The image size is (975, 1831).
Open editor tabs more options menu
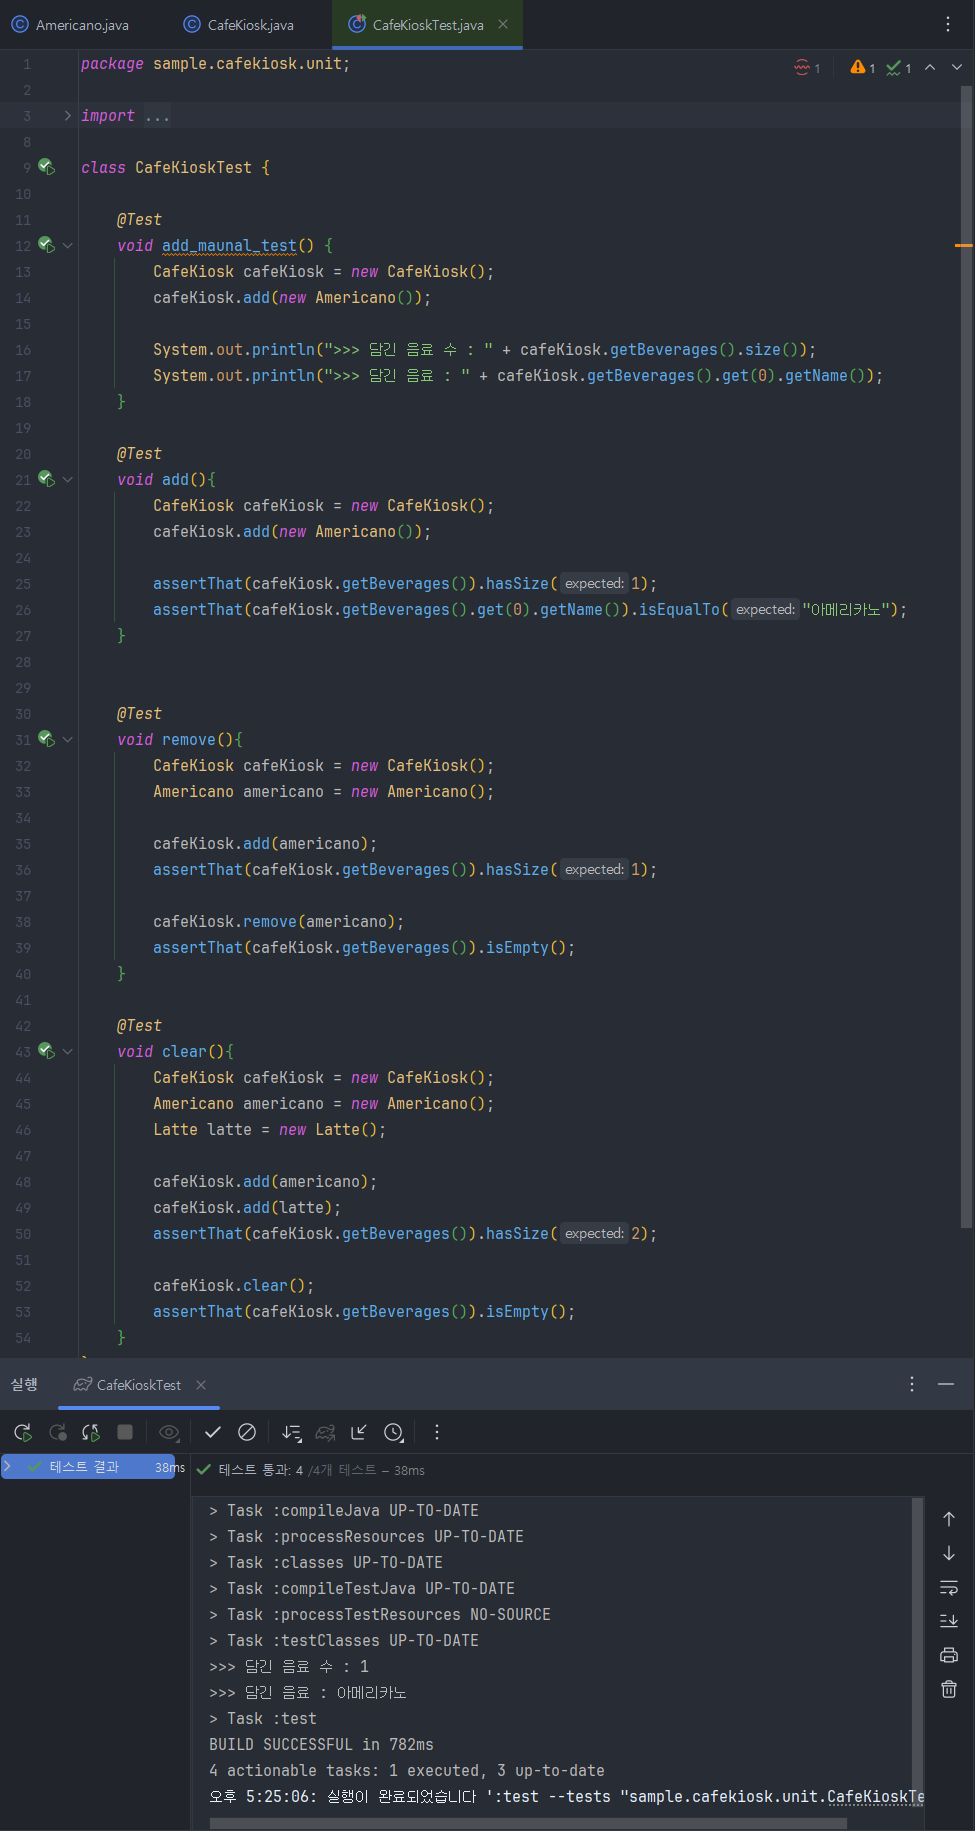(x=948, y=24)
